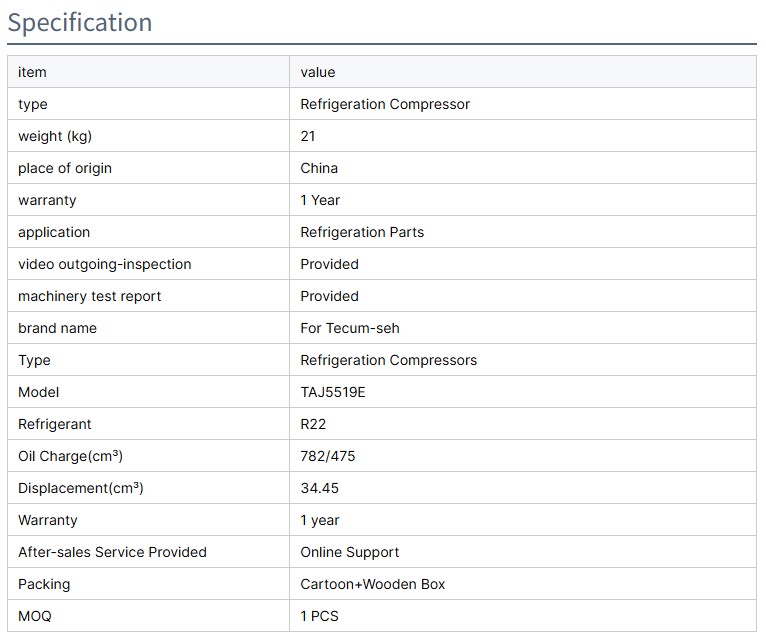The image size is (766, 642).
Task: Select the model number TAJ5519E
Action: tap(333, 392)
